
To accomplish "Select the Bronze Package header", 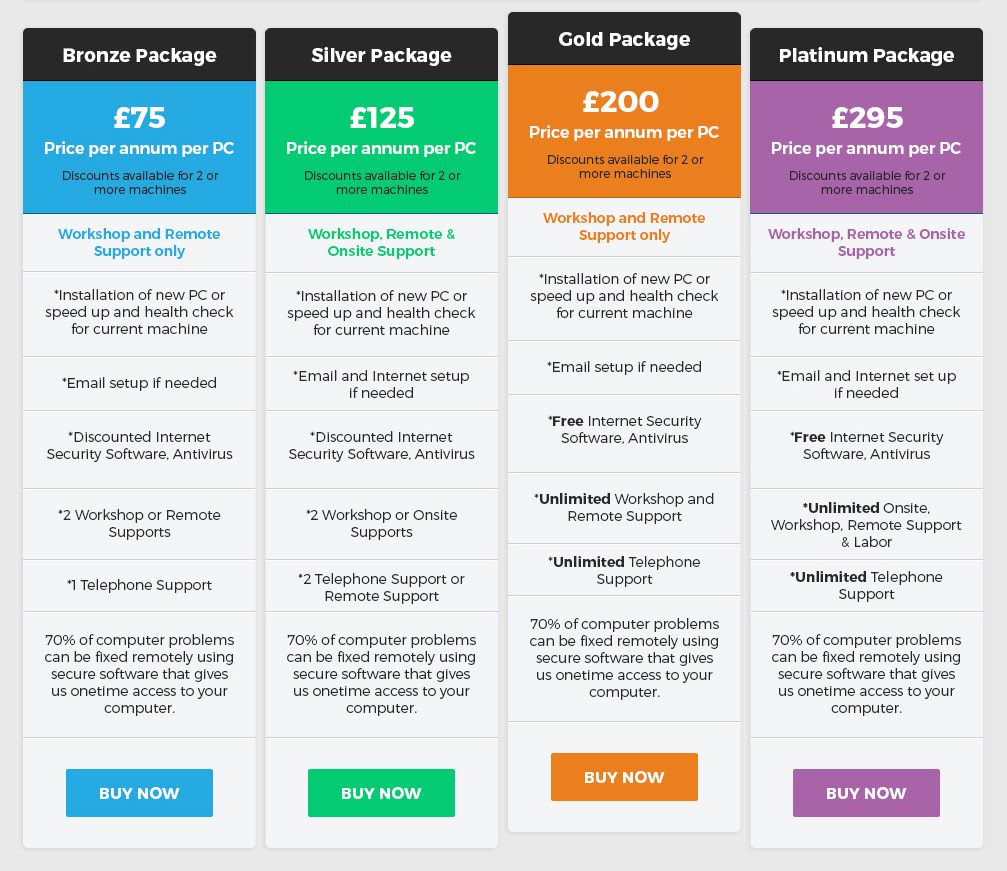I will point(139,55).
